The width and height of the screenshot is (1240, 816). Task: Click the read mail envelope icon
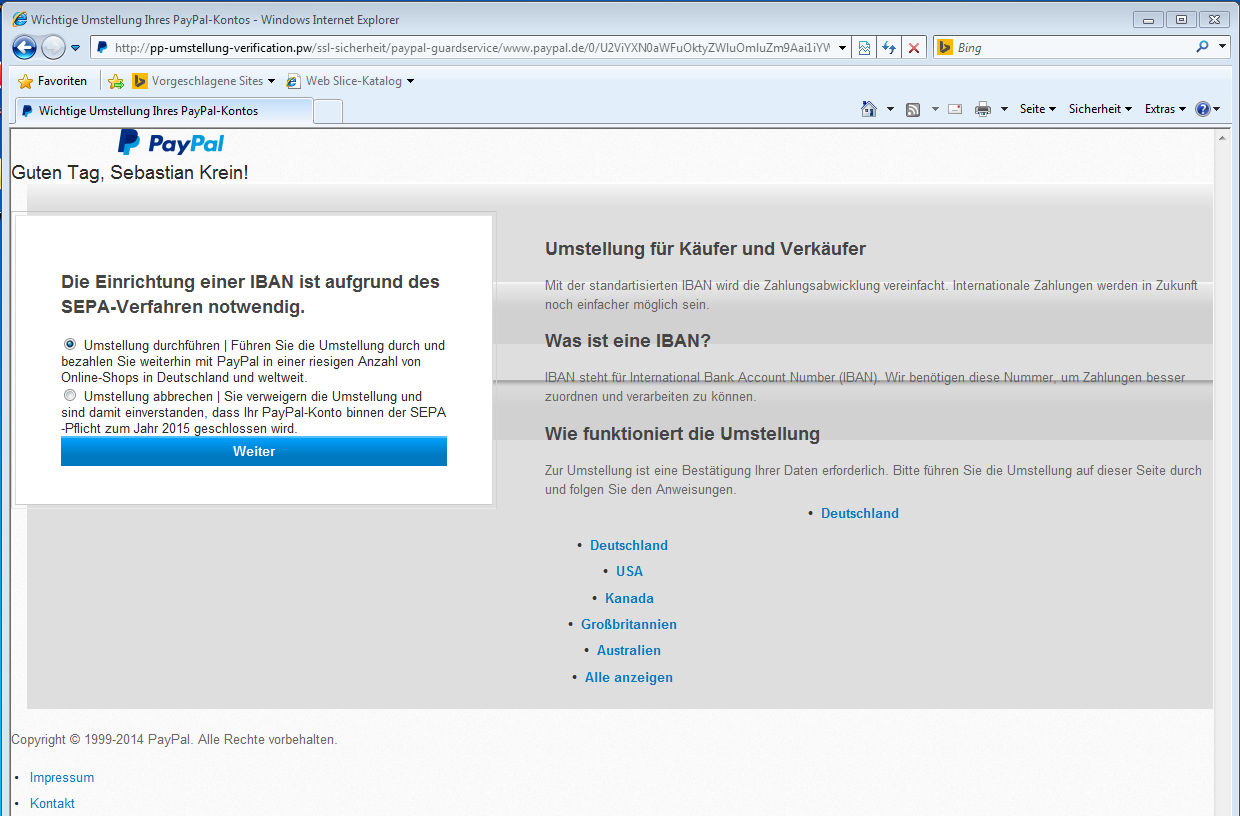click(x=955, y=109)
